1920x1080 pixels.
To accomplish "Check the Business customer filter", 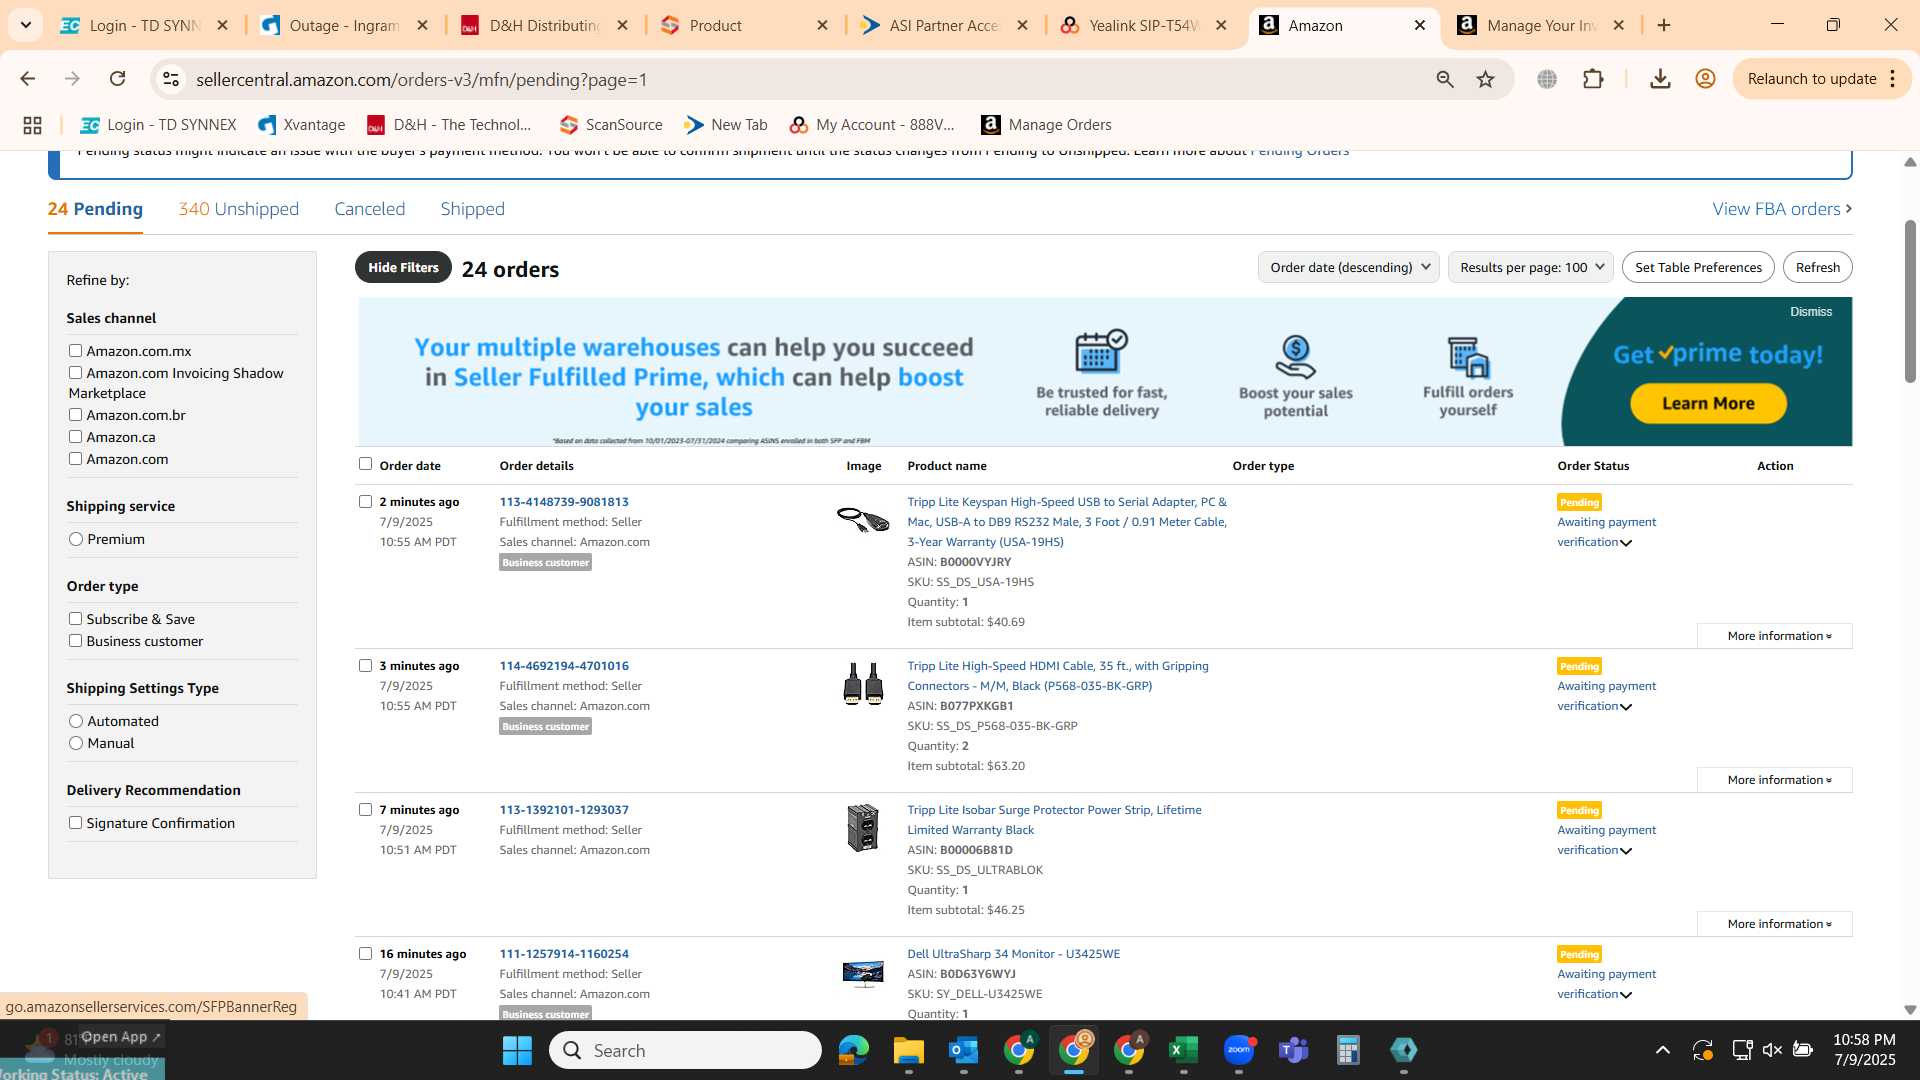I will (75, 641).
